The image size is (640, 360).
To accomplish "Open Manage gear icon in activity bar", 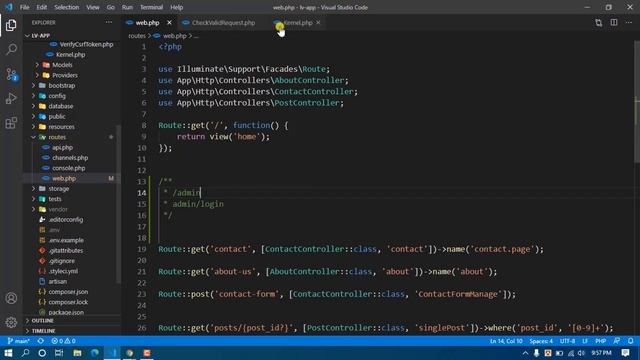I will click(11, 322).
